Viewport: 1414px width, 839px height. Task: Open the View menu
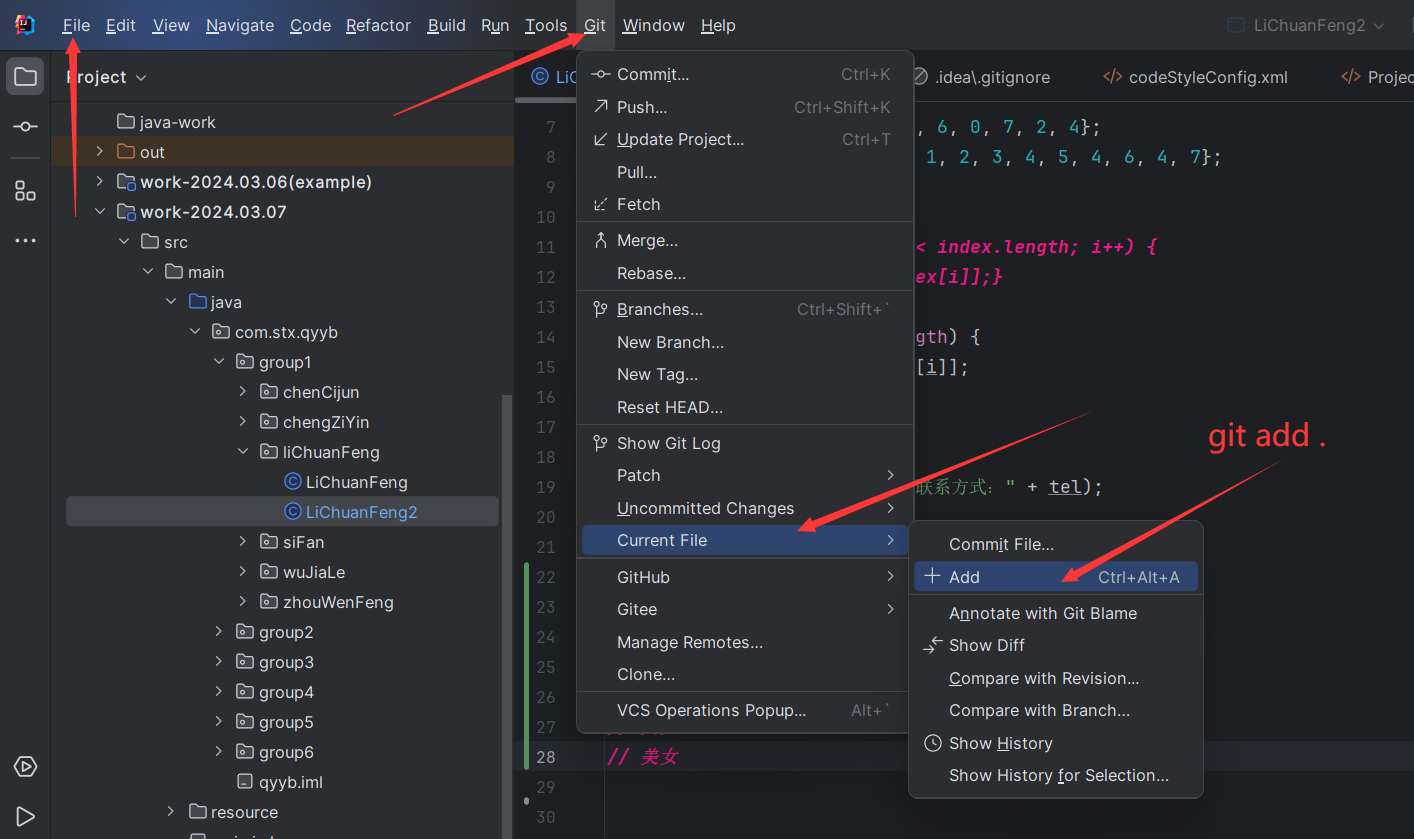tap(171, 25)
